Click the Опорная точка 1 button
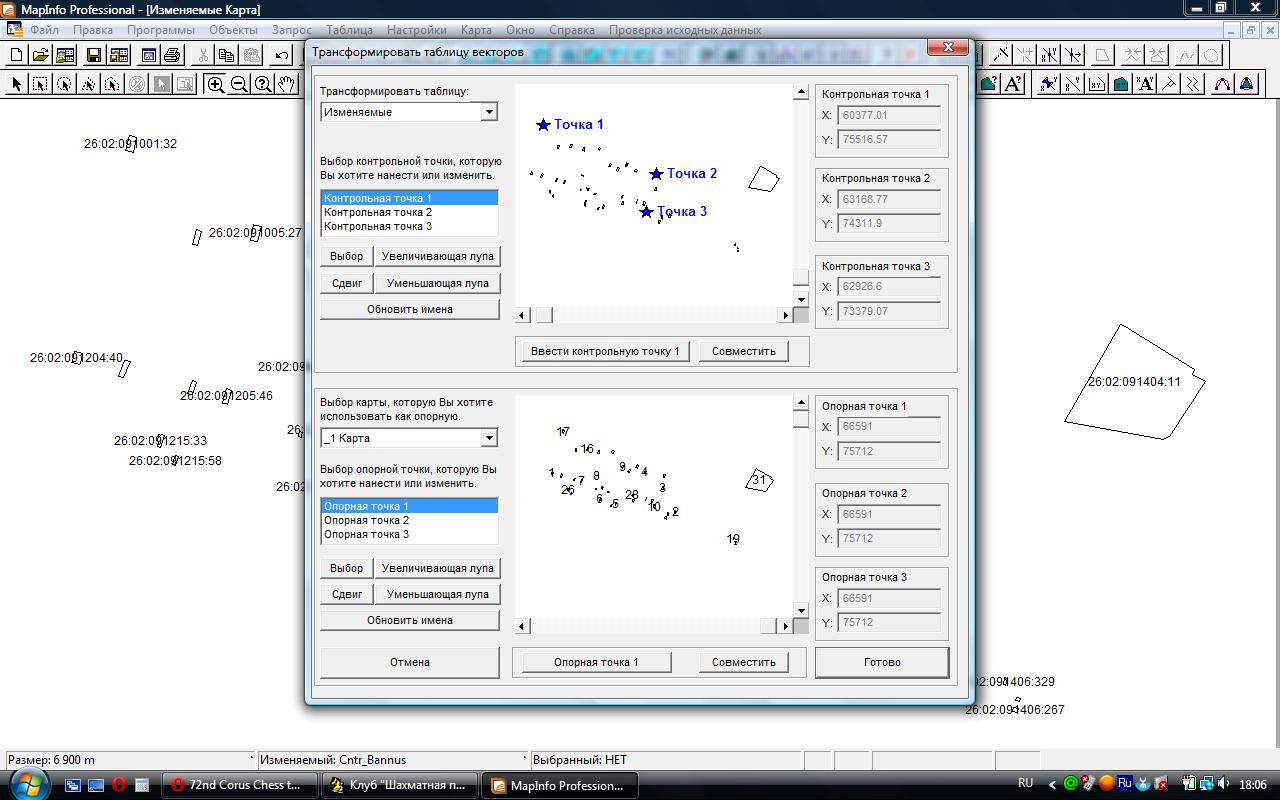This screenshot has width=1280, height=800. pos(596,662)
